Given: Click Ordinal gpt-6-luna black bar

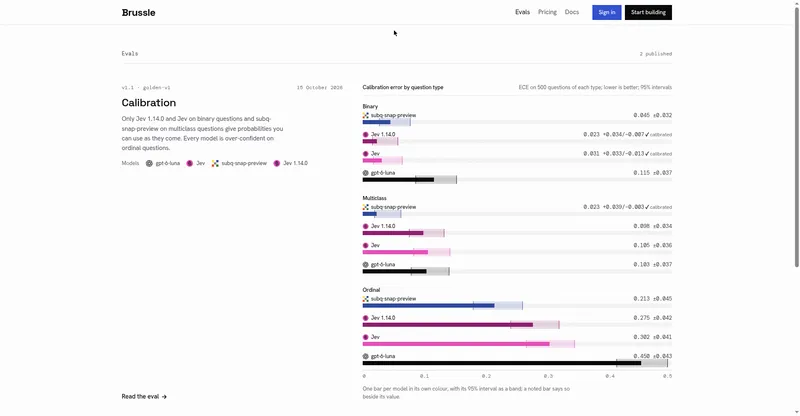Looking at the screenshot, I should pyautogui.click(x=502, y=363).
